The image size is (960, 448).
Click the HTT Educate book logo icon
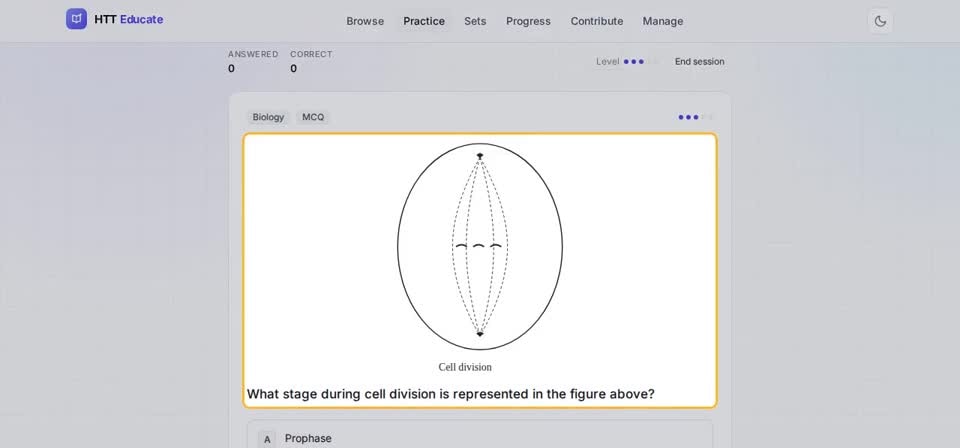pyautogui.click(x=77, y=20)
